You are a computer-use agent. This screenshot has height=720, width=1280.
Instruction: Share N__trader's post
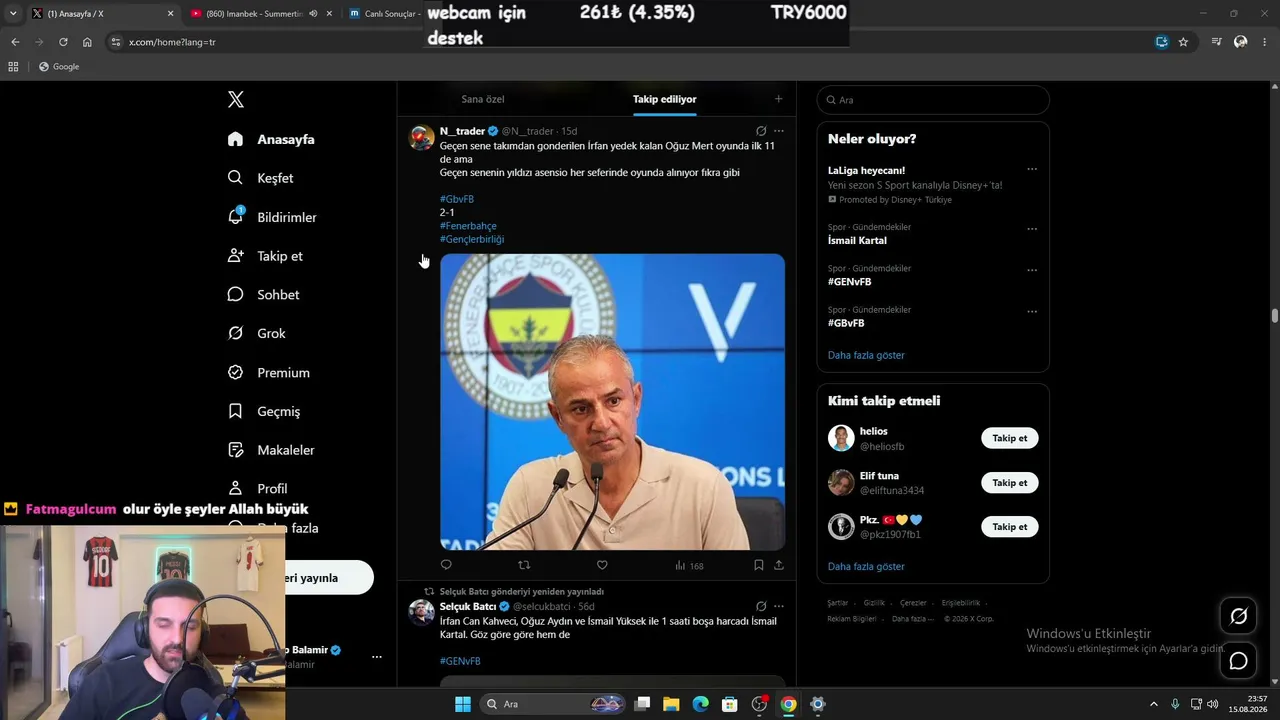[x=779, y=565]
